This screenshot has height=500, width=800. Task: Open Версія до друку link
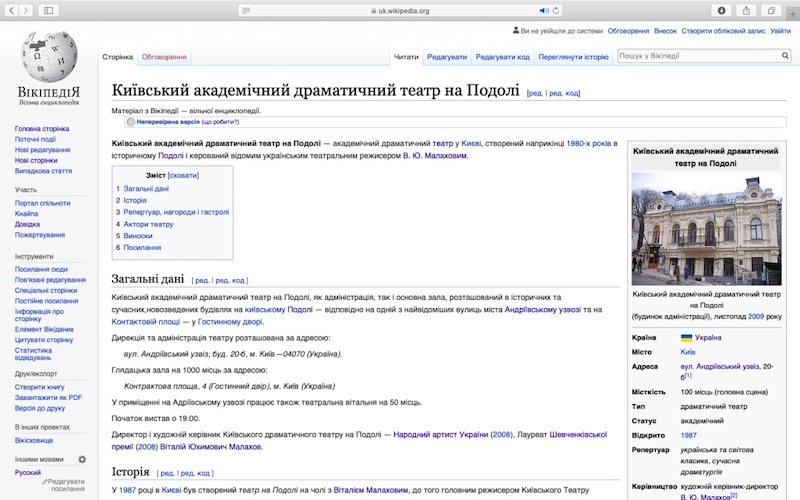click(40, 409)
